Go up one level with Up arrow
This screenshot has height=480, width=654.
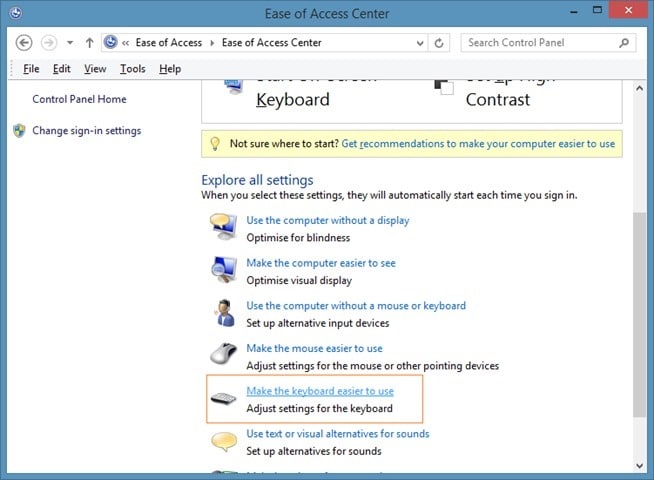click(89, 43)
